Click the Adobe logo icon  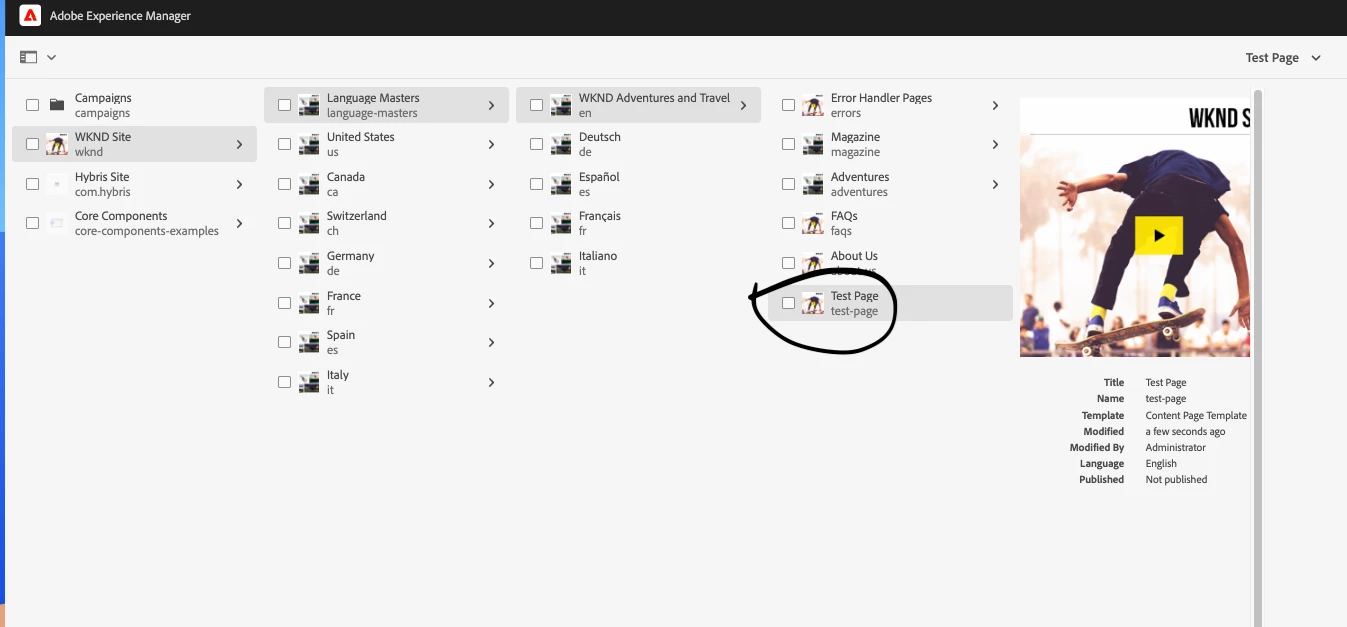[x=30, y=16]
